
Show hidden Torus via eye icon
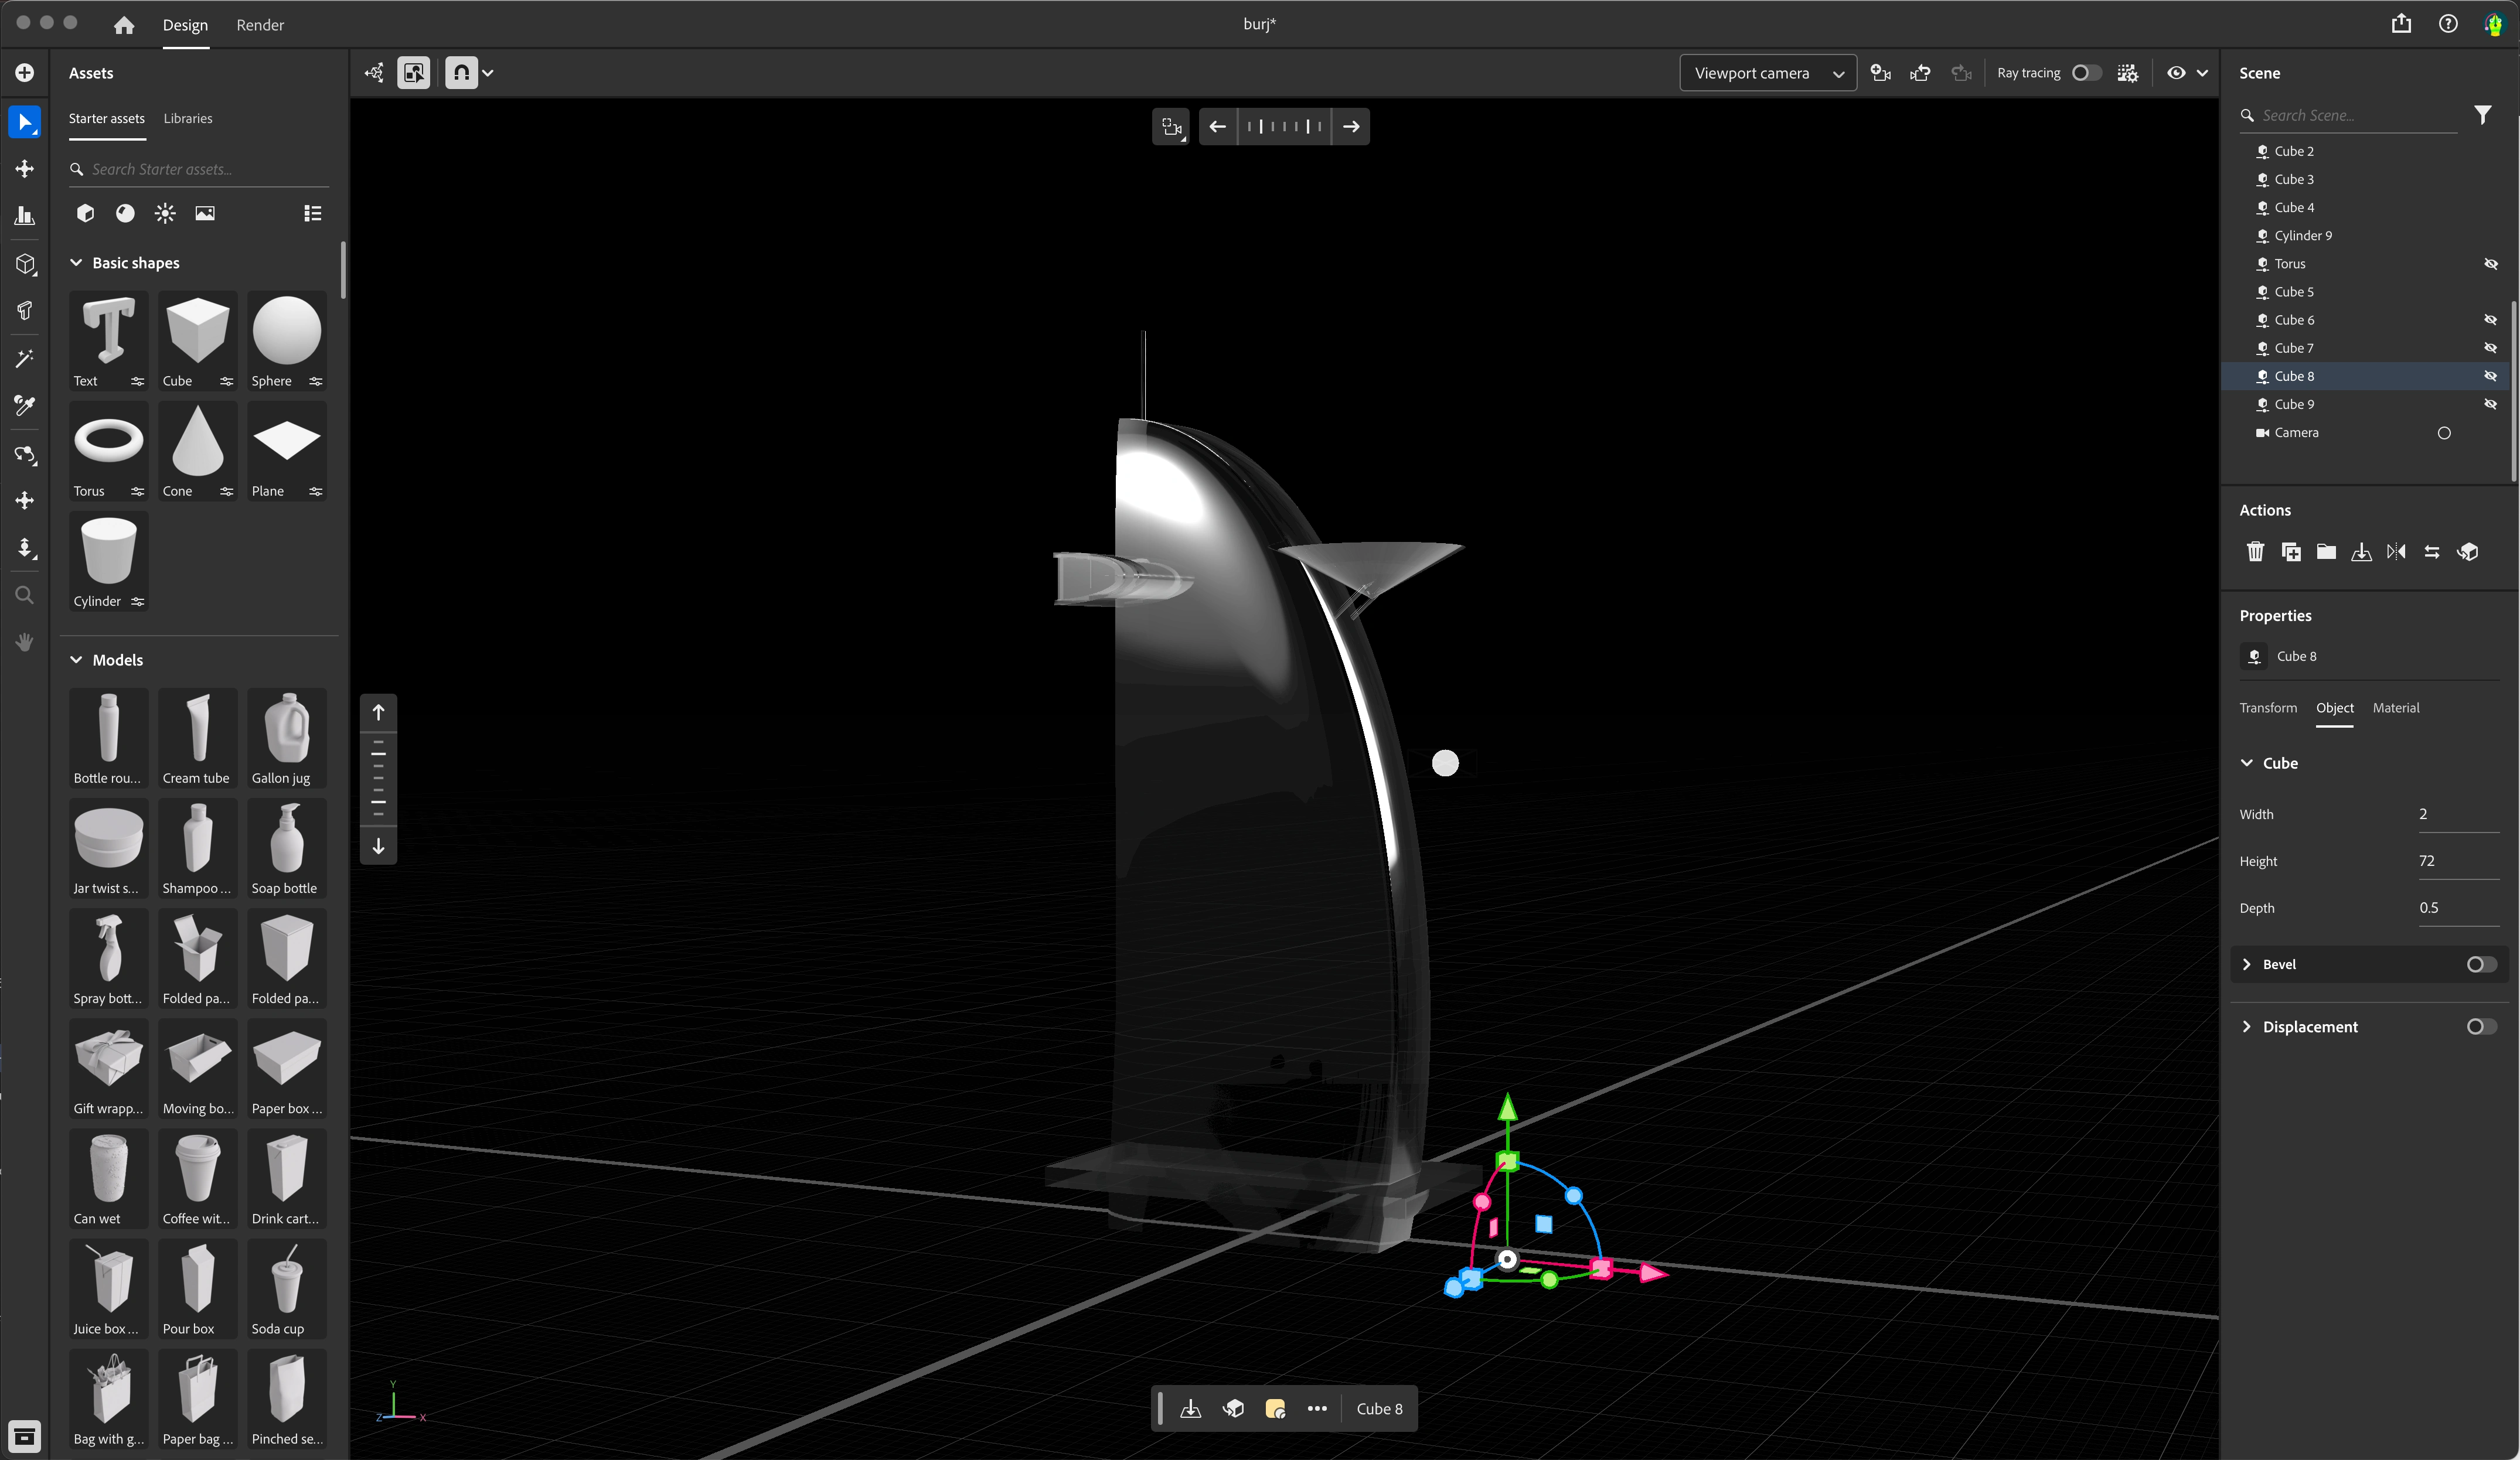[2490, 264]
